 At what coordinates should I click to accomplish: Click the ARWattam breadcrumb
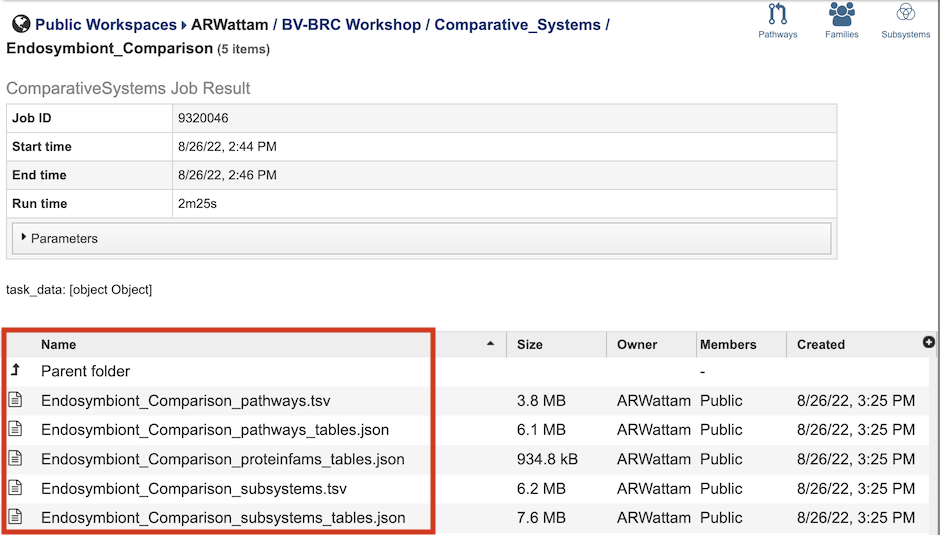click(230, 25)
